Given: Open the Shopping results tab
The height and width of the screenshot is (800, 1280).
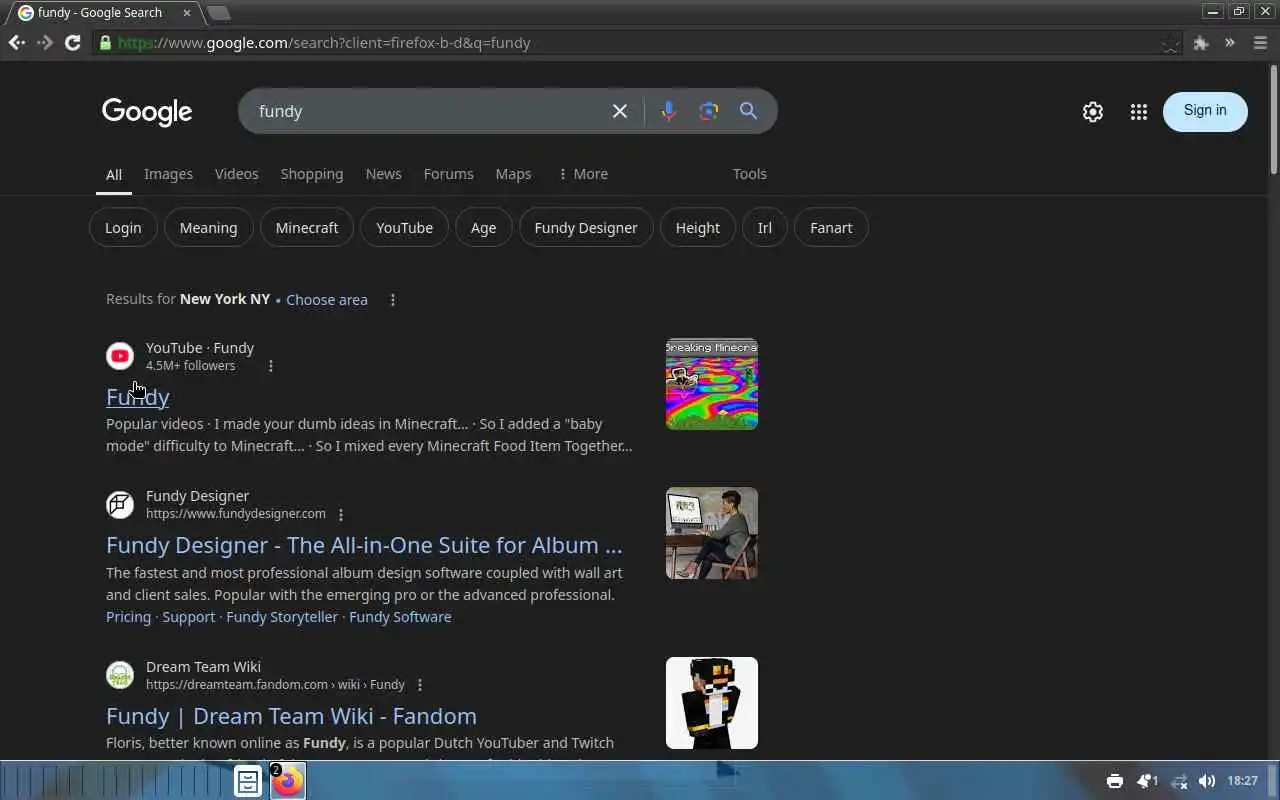Looking at the screenshot, I should 312,174.
